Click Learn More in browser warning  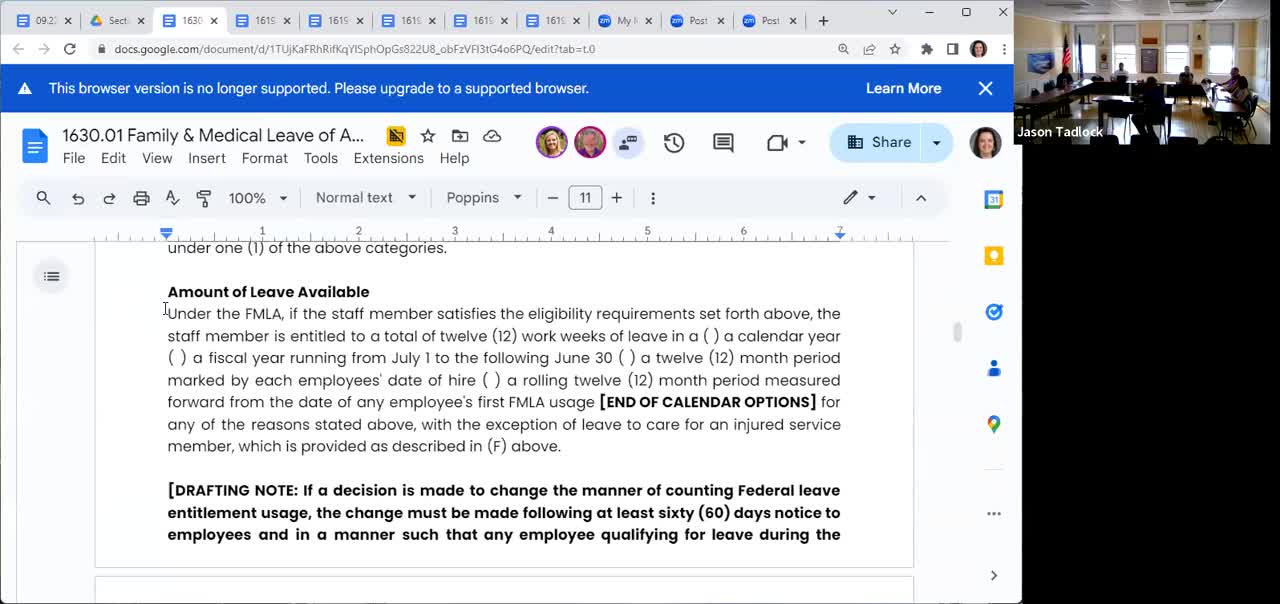903,88
